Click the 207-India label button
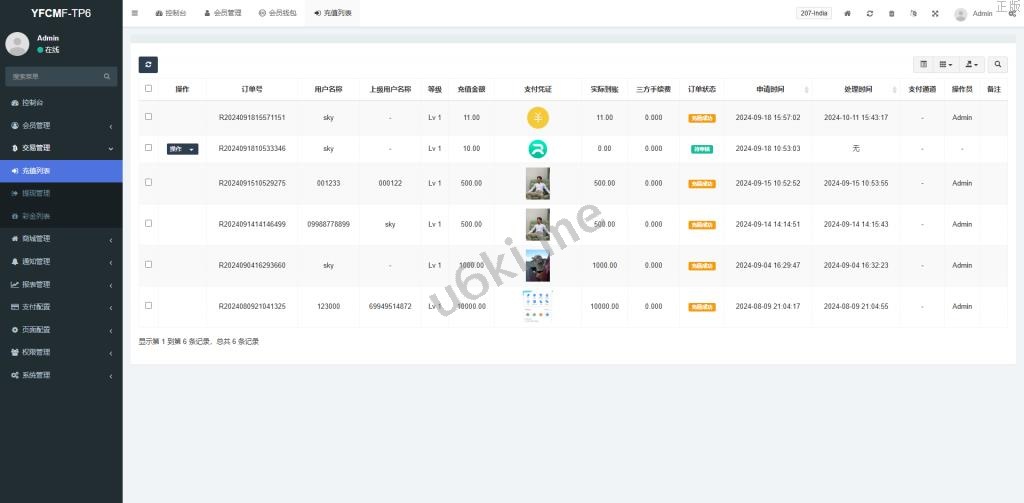 (814, 14)
